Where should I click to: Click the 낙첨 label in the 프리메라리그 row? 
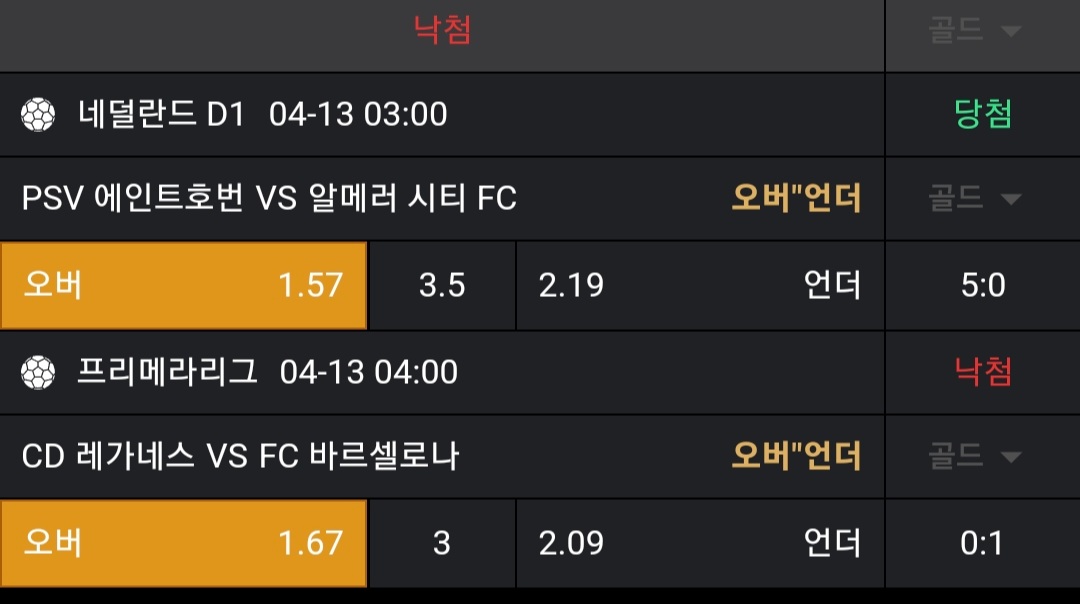click(983, 373)
